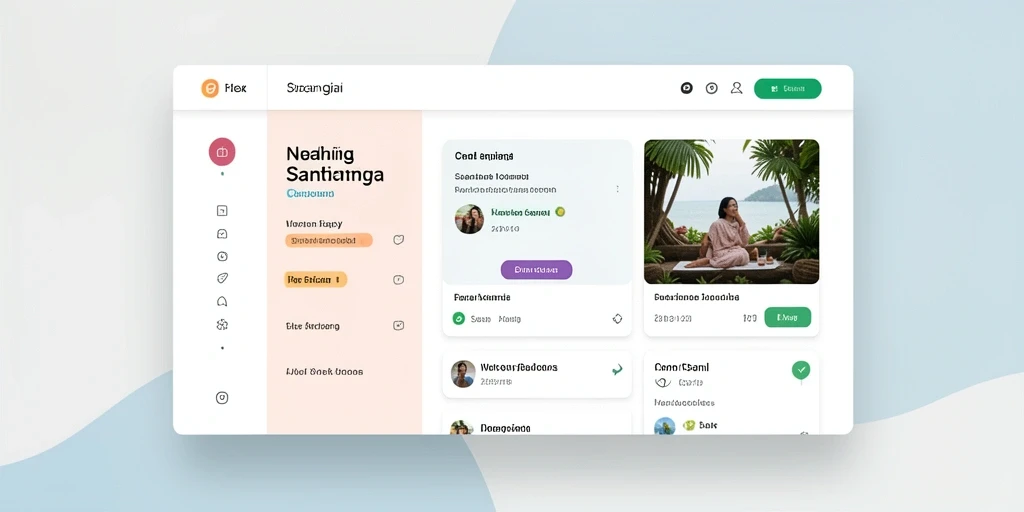Select the orange pill tag in pink panel
This screenshot has width=1024, height=512.
coord(329,240)
